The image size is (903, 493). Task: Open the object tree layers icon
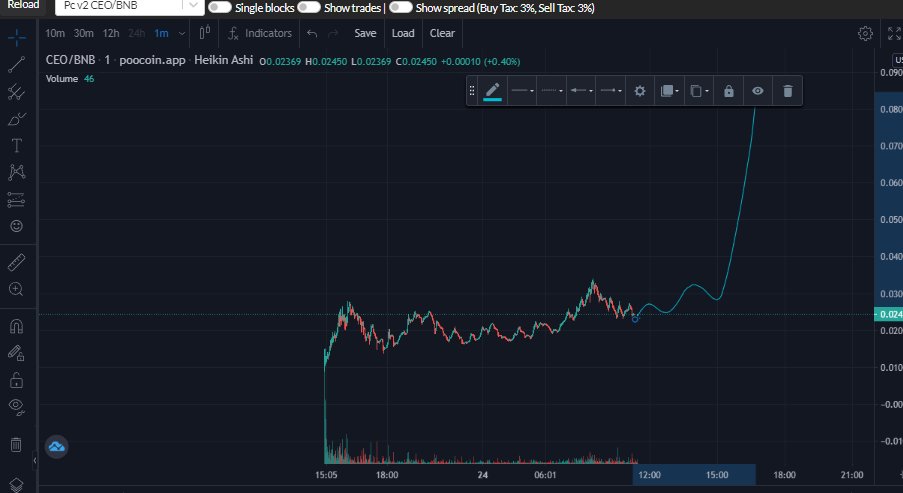click(x=17, y=484)
